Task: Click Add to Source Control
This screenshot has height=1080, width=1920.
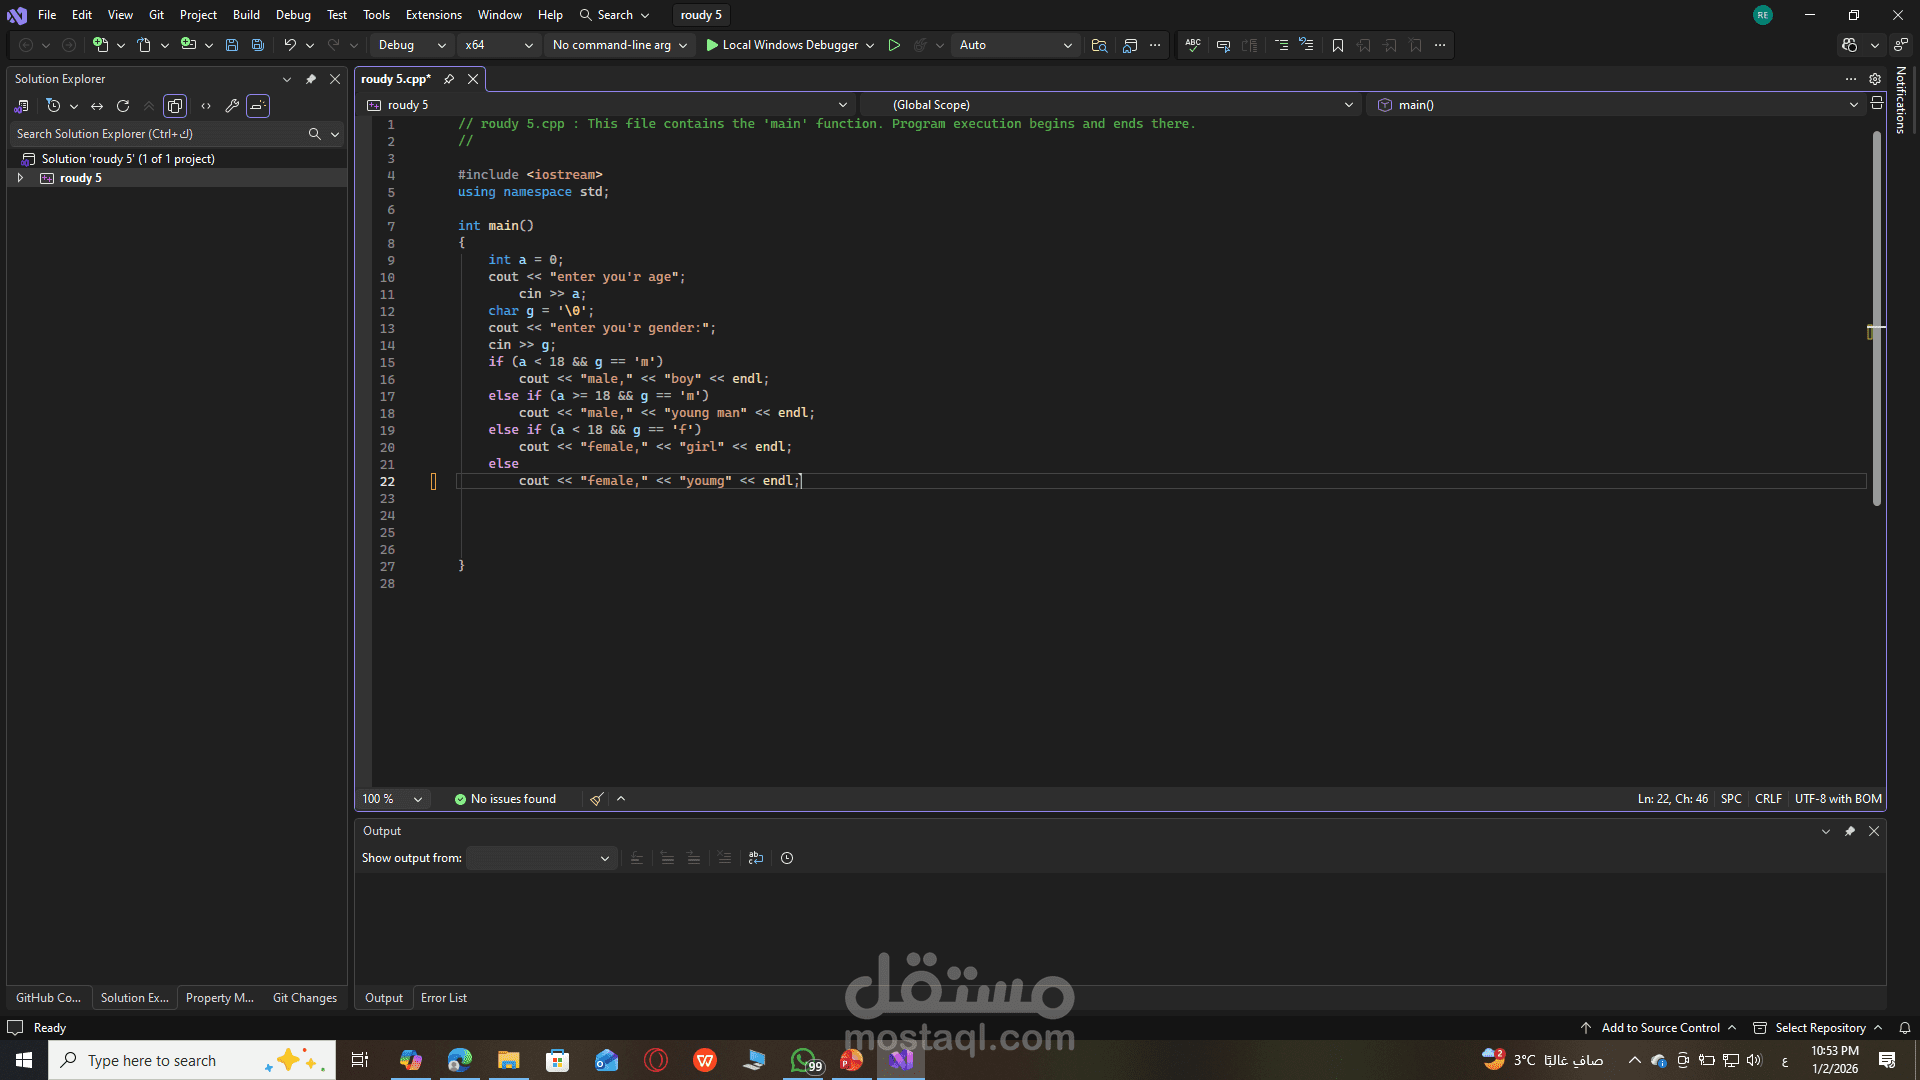Action: pos(1660,1028)
